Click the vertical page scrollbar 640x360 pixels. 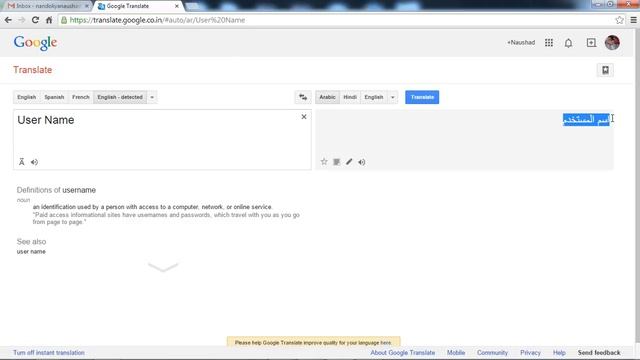637,186
